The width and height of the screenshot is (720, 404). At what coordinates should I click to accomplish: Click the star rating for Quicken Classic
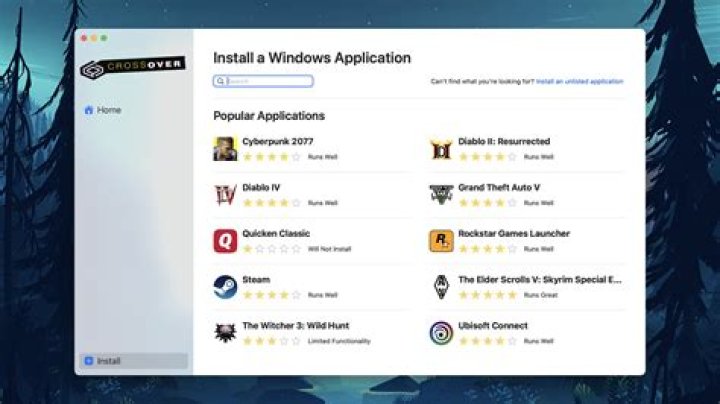coord(271,249)
